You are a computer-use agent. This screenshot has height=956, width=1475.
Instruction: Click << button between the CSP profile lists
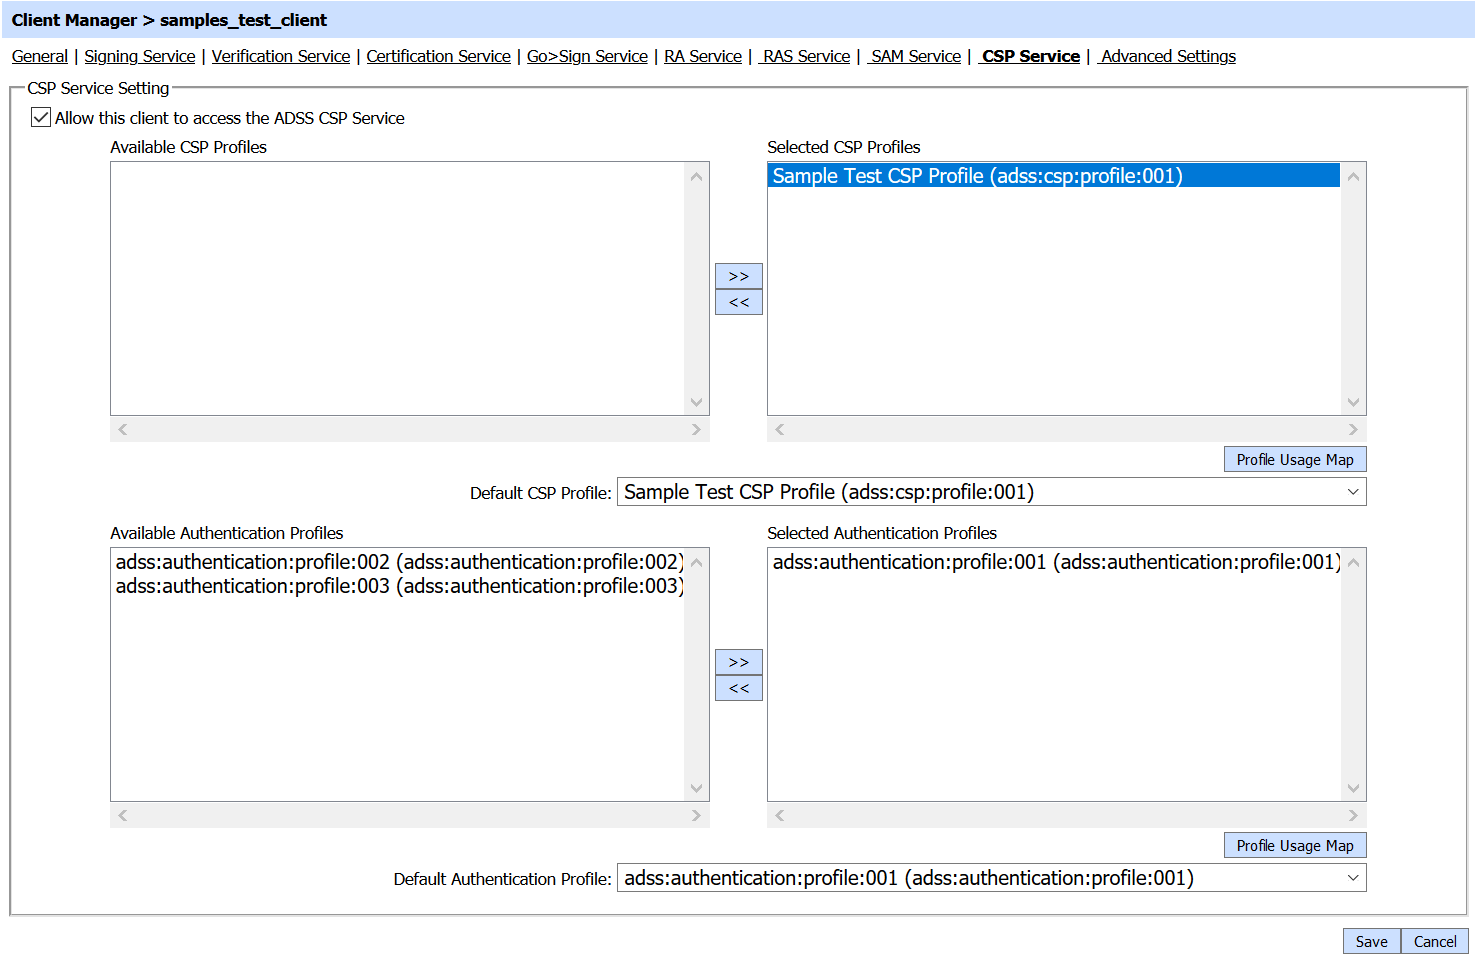tap(738, 302)
